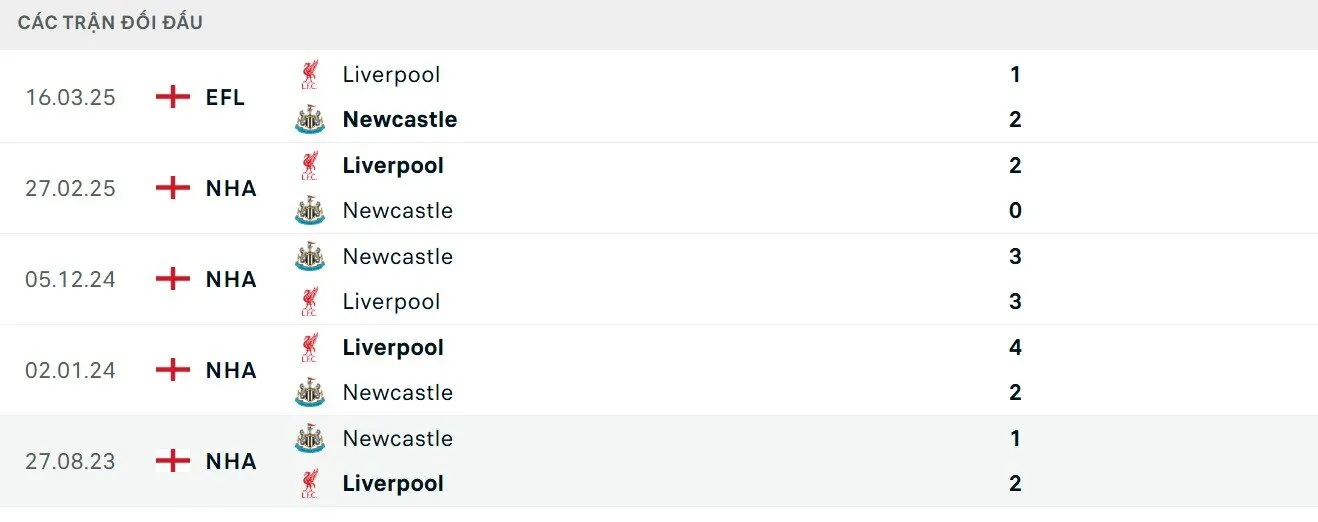Open the Newcastle name in the 27.08.23 match
1318x522 pixels.
click(397, 439)
